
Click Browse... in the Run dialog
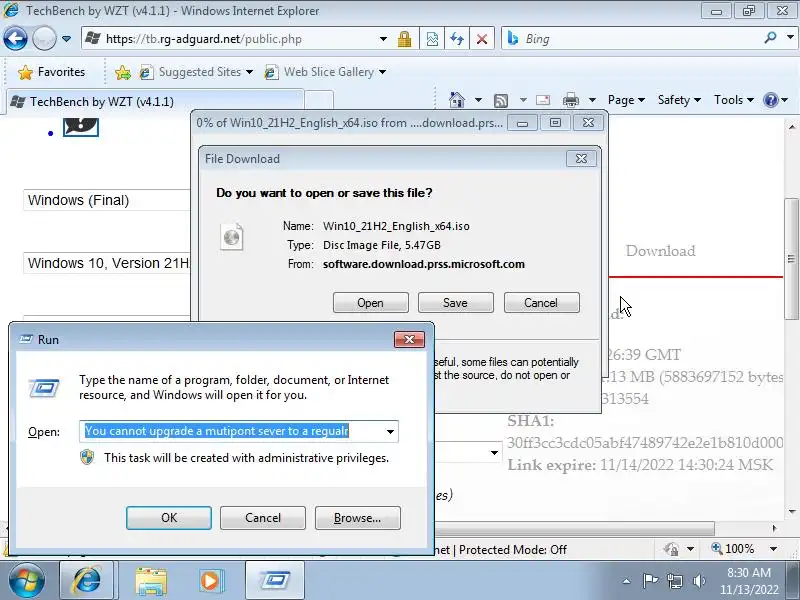tap(358, 518)
